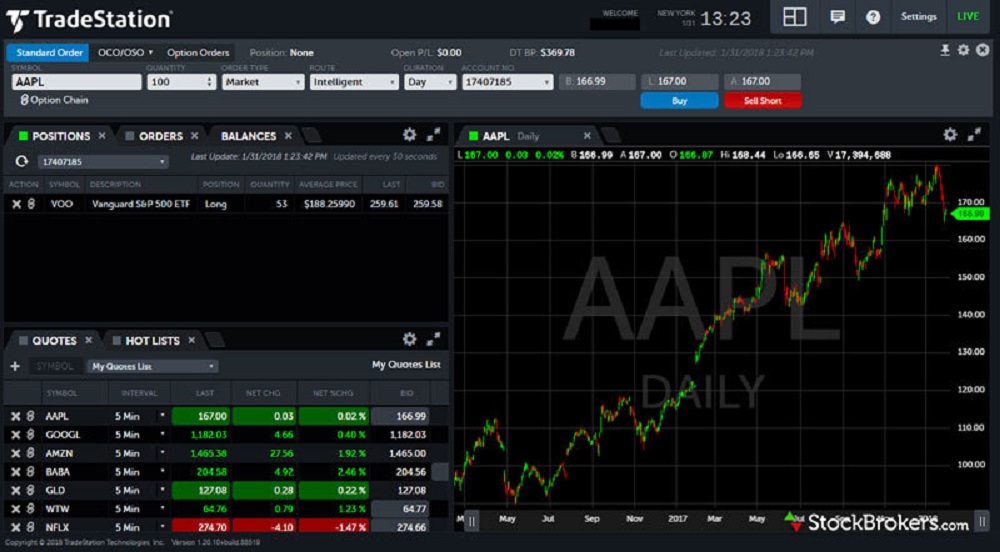Open Positions panel settings gear
1000x552 pixels.
coord(409,134)
